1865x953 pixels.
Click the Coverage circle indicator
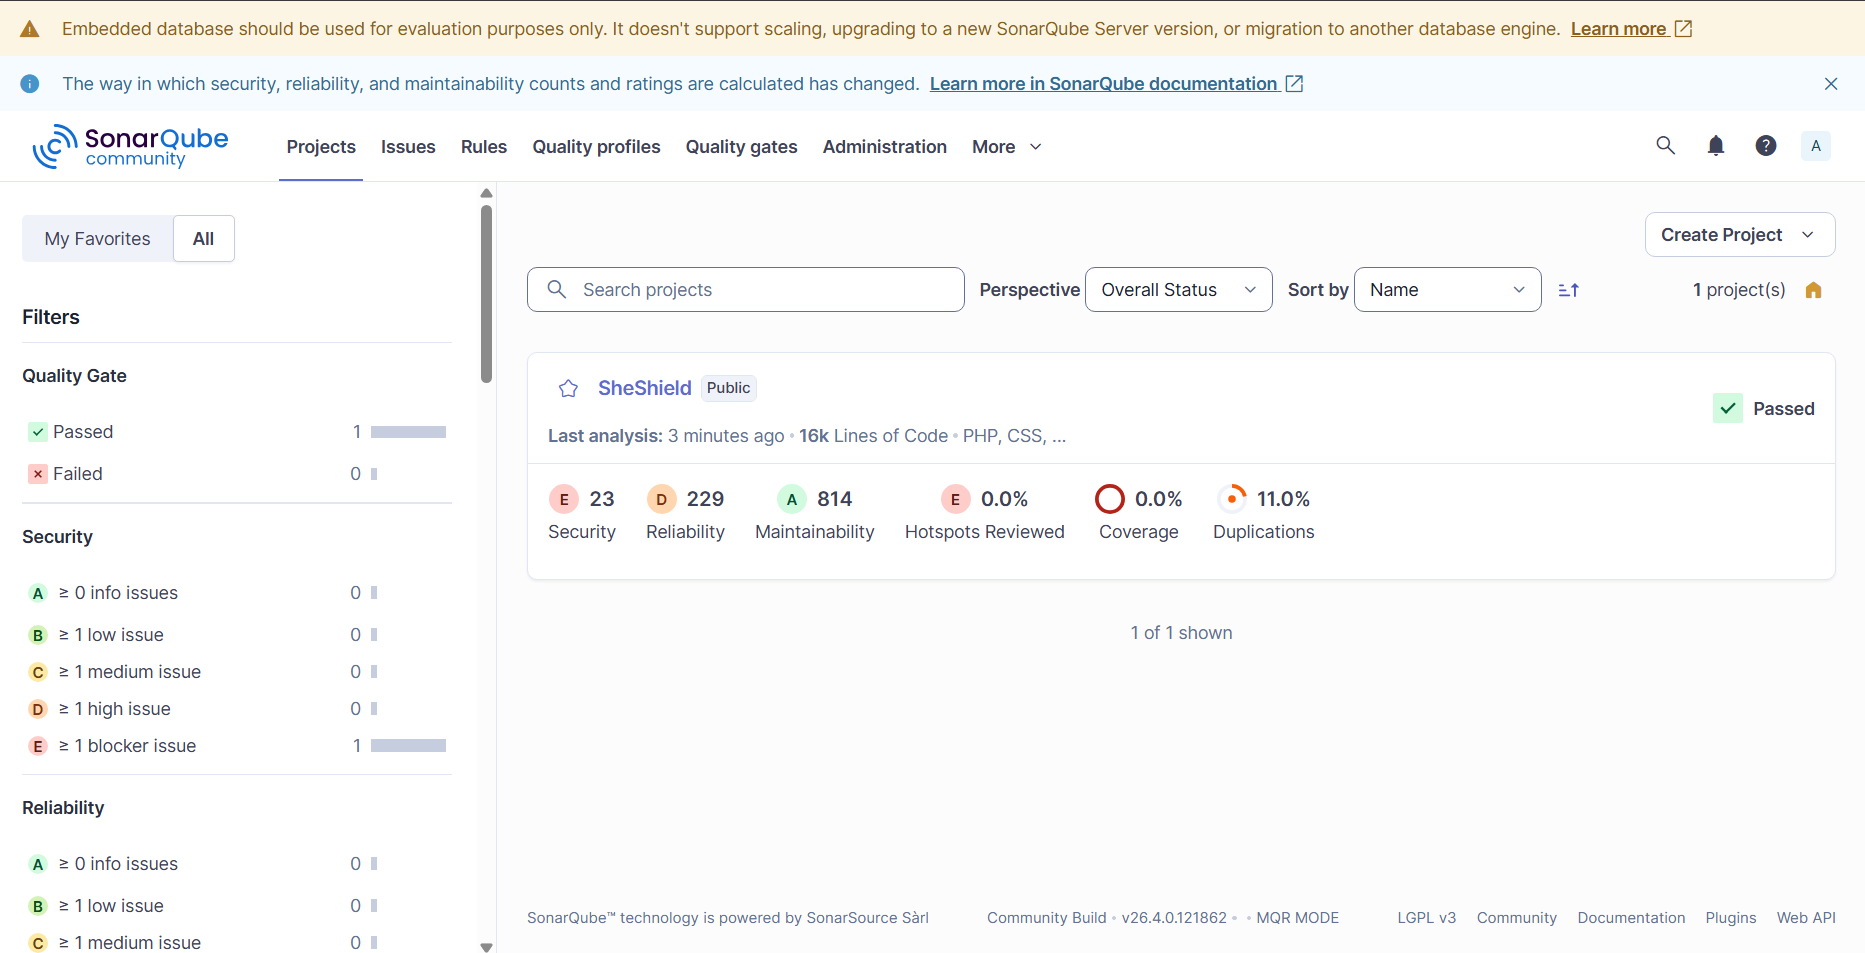pyautogui.click(x=1110, y=499)
